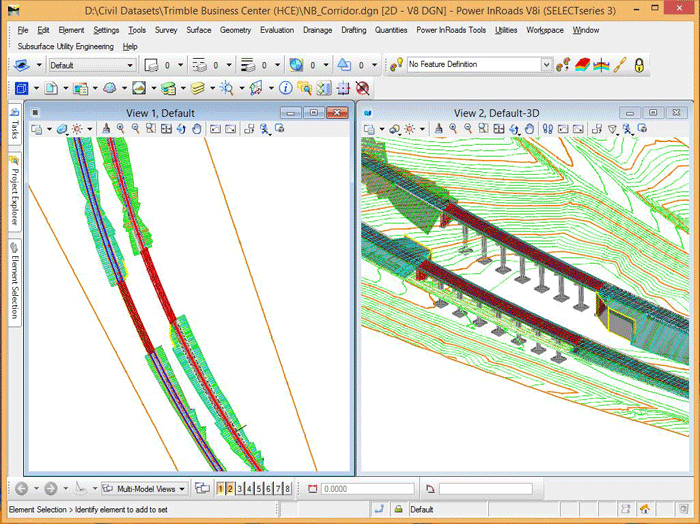Click the globe icon in attributes toolbar
The height and width of the screenshot is (524, 700).
(297, 65)
